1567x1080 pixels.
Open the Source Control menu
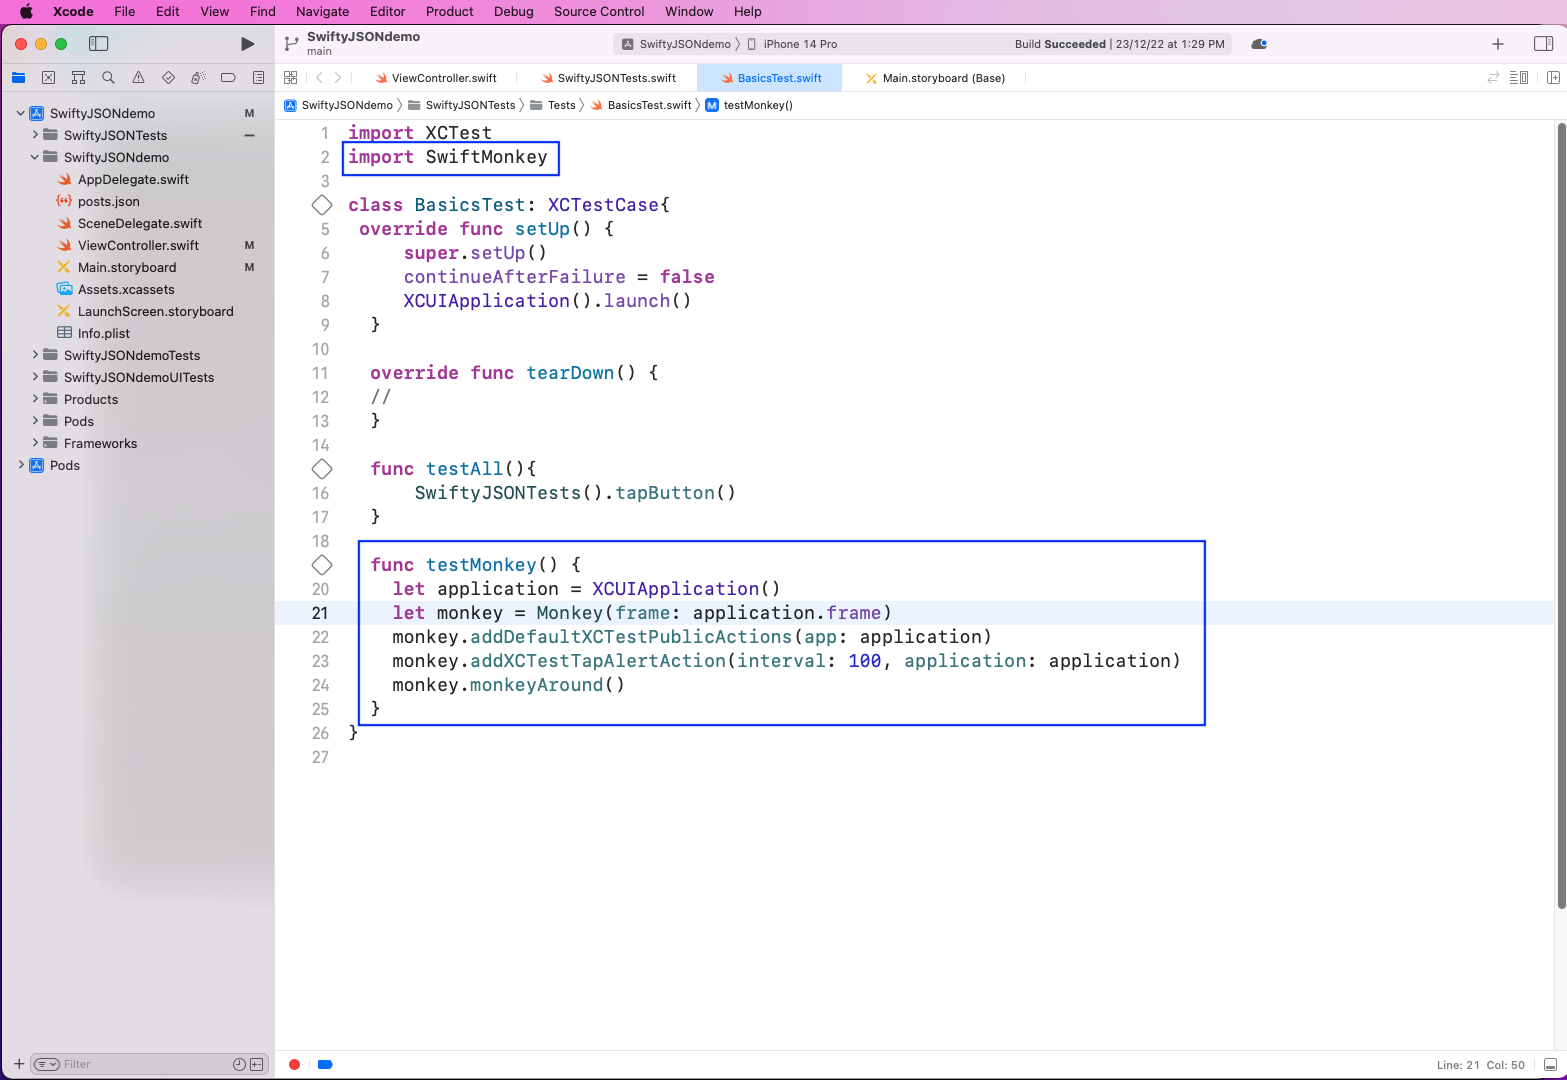pos(599,12)
